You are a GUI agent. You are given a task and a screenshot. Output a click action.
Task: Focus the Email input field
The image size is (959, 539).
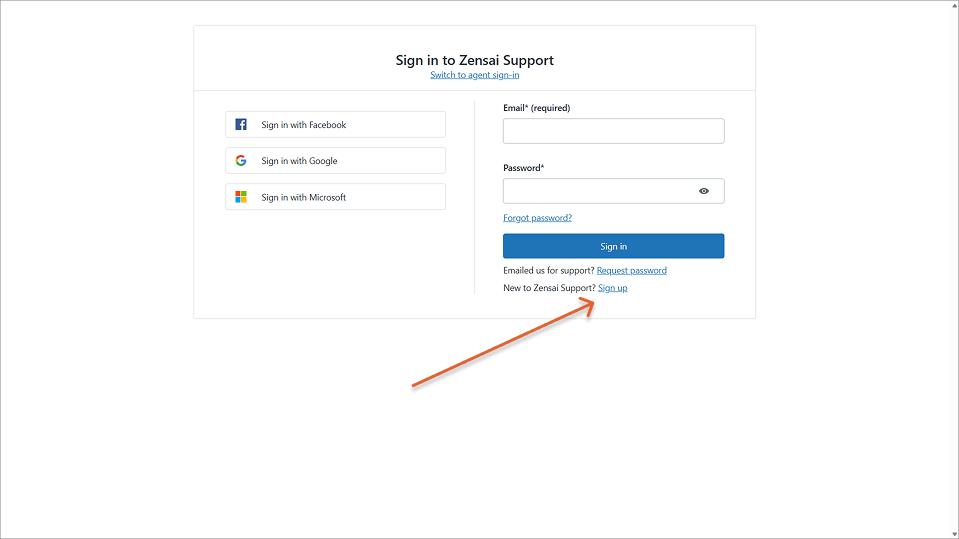(x=613, y=131)
